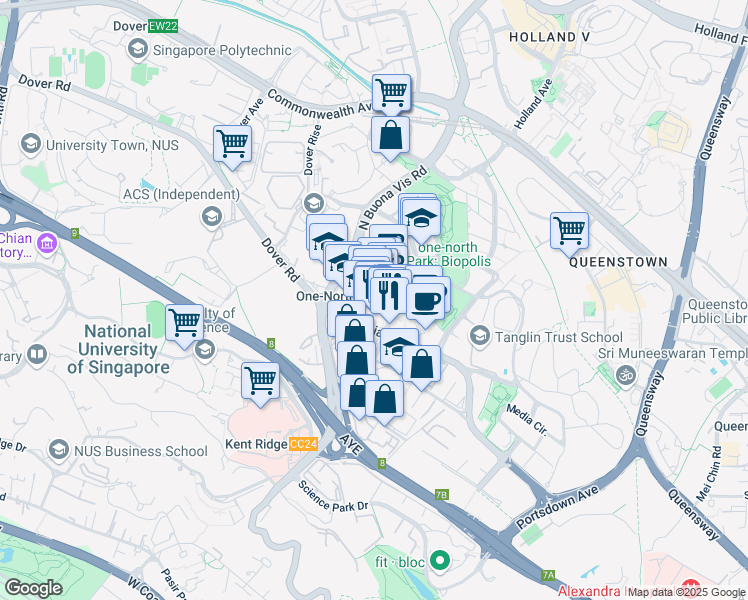Click the Mei Chin Rd road label
Screen dimensions: 748x600
(709, 474)
